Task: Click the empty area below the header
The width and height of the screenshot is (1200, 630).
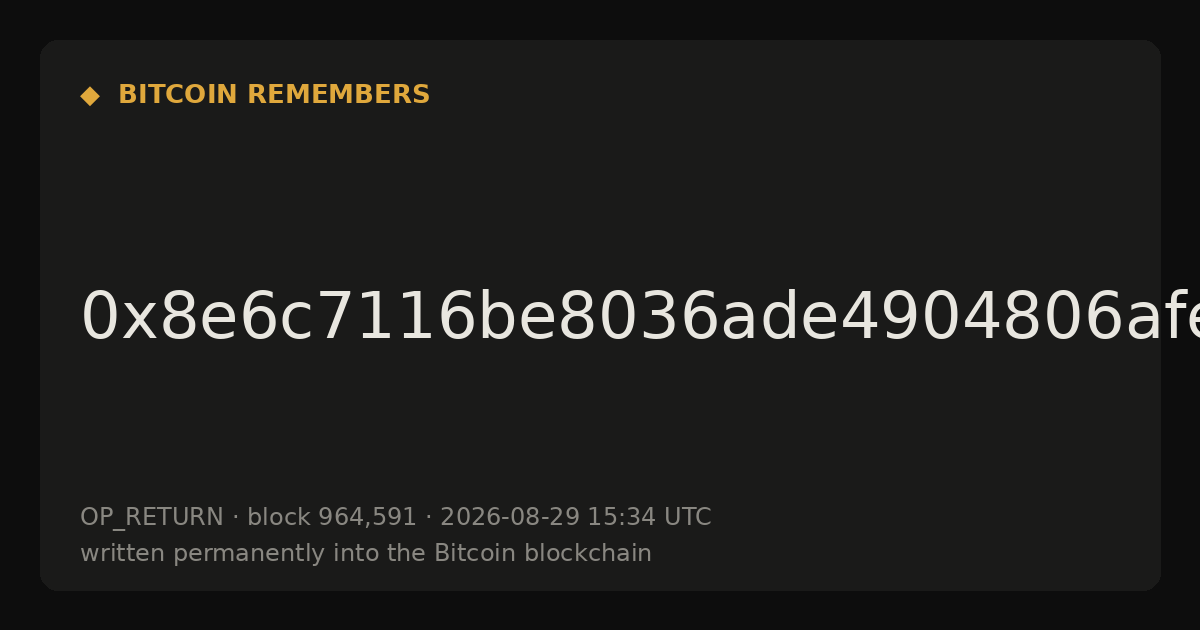Action: point(600,190)
